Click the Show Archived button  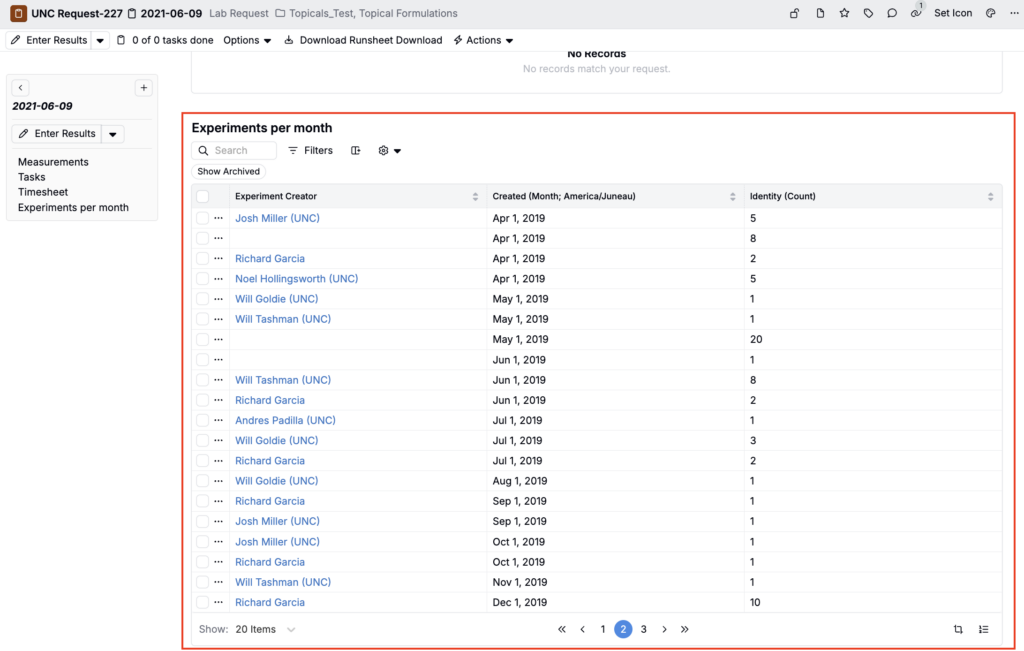[229, 171]
